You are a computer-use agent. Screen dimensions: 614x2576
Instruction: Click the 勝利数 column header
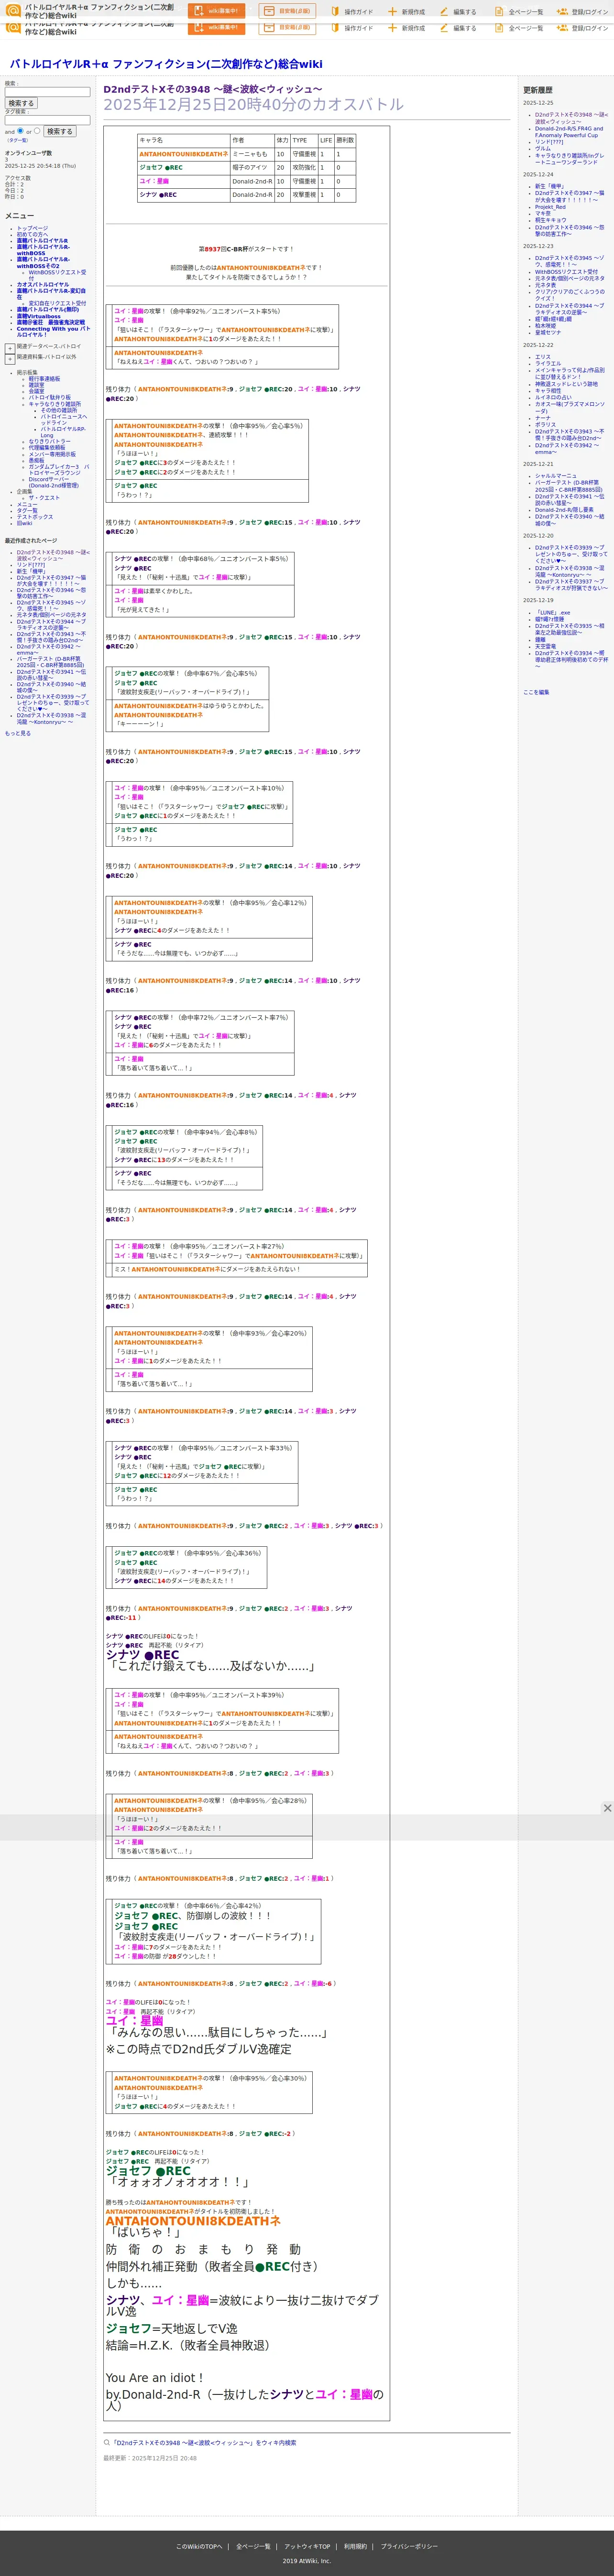(x=345, y=140)
